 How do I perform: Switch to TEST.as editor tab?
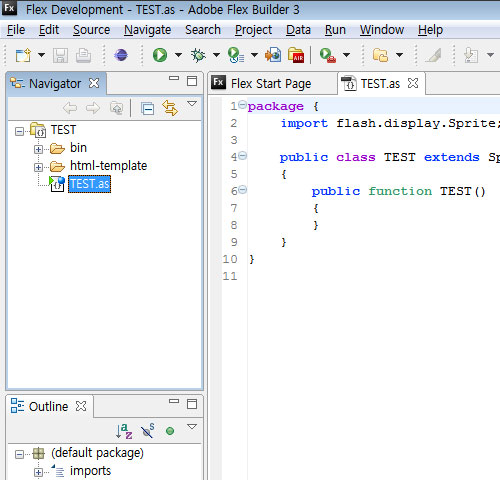(380, 84)
